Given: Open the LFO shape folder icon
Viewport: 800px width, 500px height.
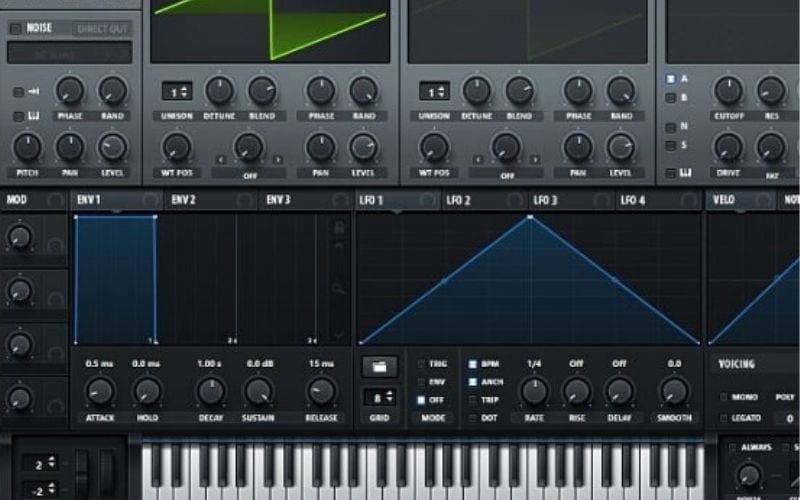Looking at the screenshot, I should coord(379,367).
